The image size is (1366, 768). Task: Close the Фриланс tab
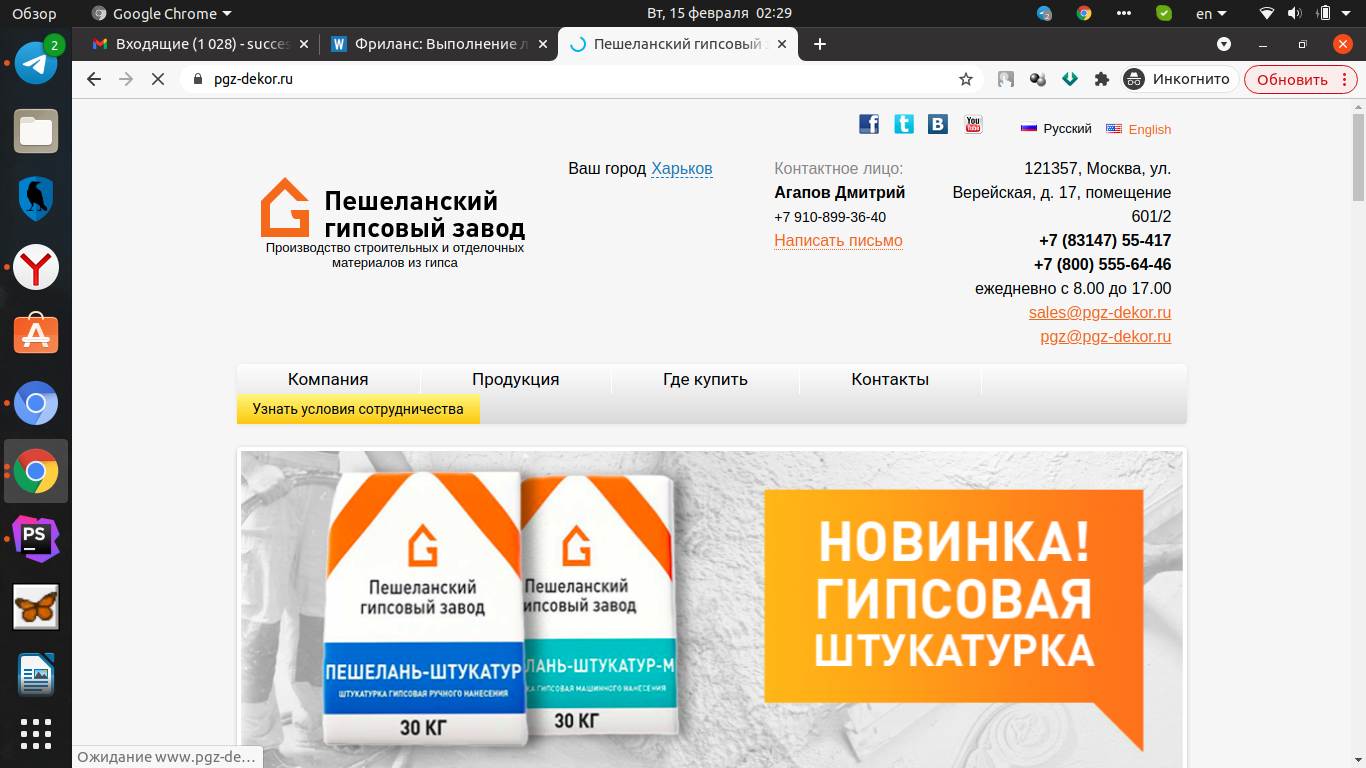543,44
